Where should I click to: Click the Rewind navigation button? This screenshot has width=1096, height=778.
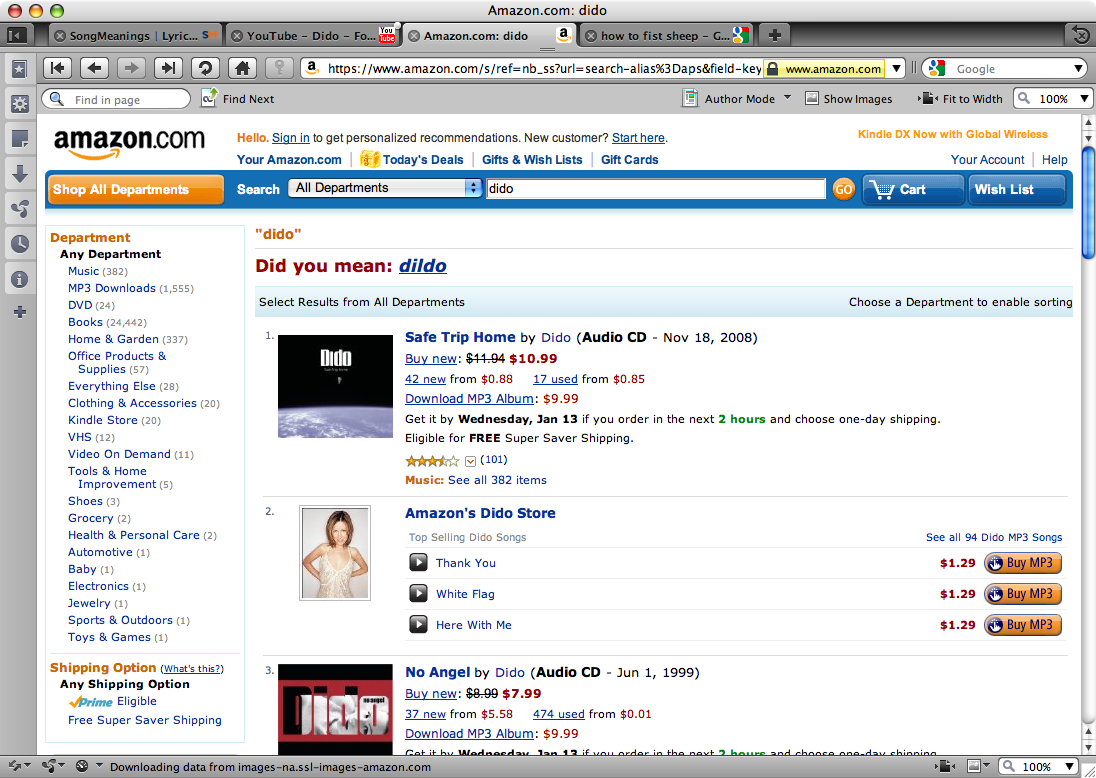pos(58,68)
